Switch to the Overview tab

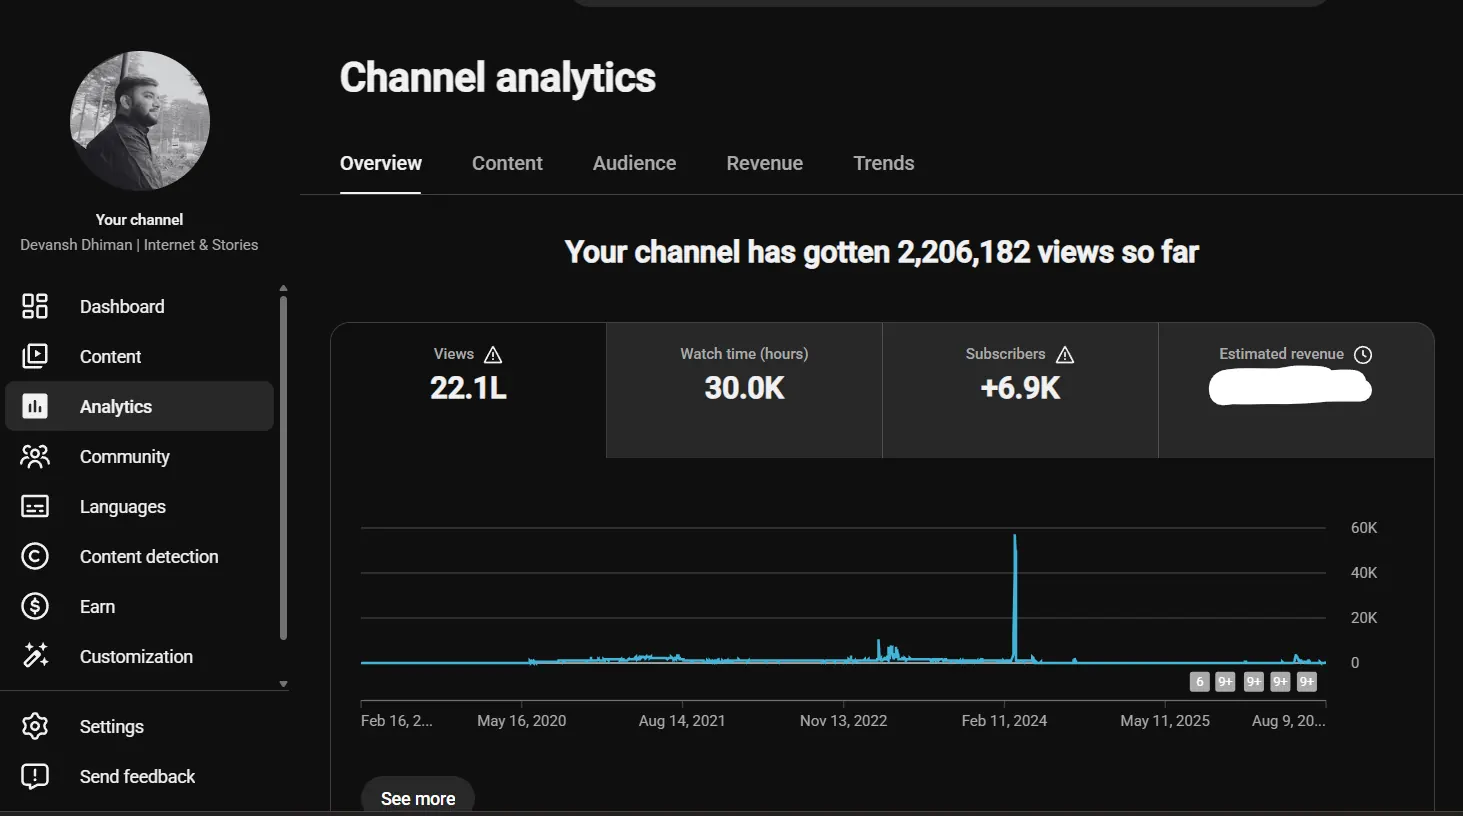click(x=381, y=163)
